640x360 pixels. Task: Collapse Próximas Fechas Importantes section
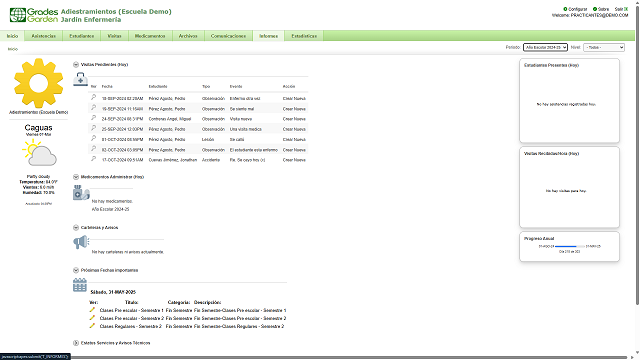[x=76, y=270]
